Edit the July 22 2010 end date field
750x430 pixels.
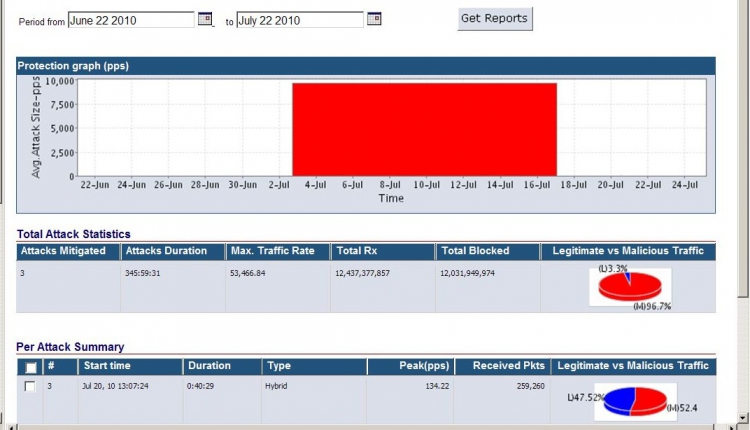[x=300, y=20]
